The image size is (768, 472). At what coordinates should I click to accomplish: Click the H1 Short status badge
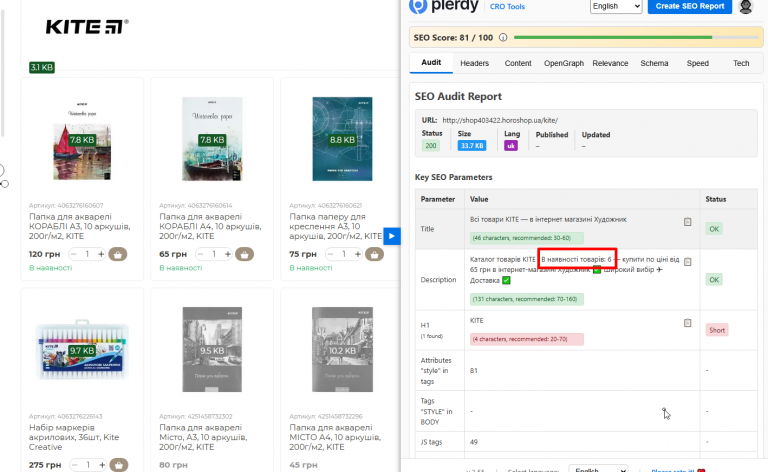click(717, 330)
